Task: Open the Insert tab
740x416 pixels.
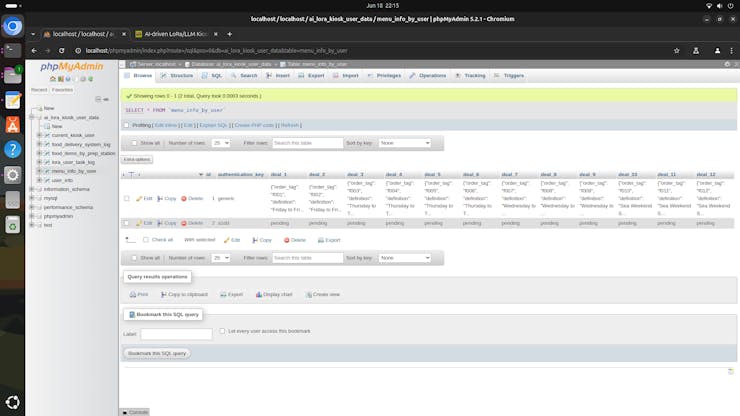Action: pos(278,76)
